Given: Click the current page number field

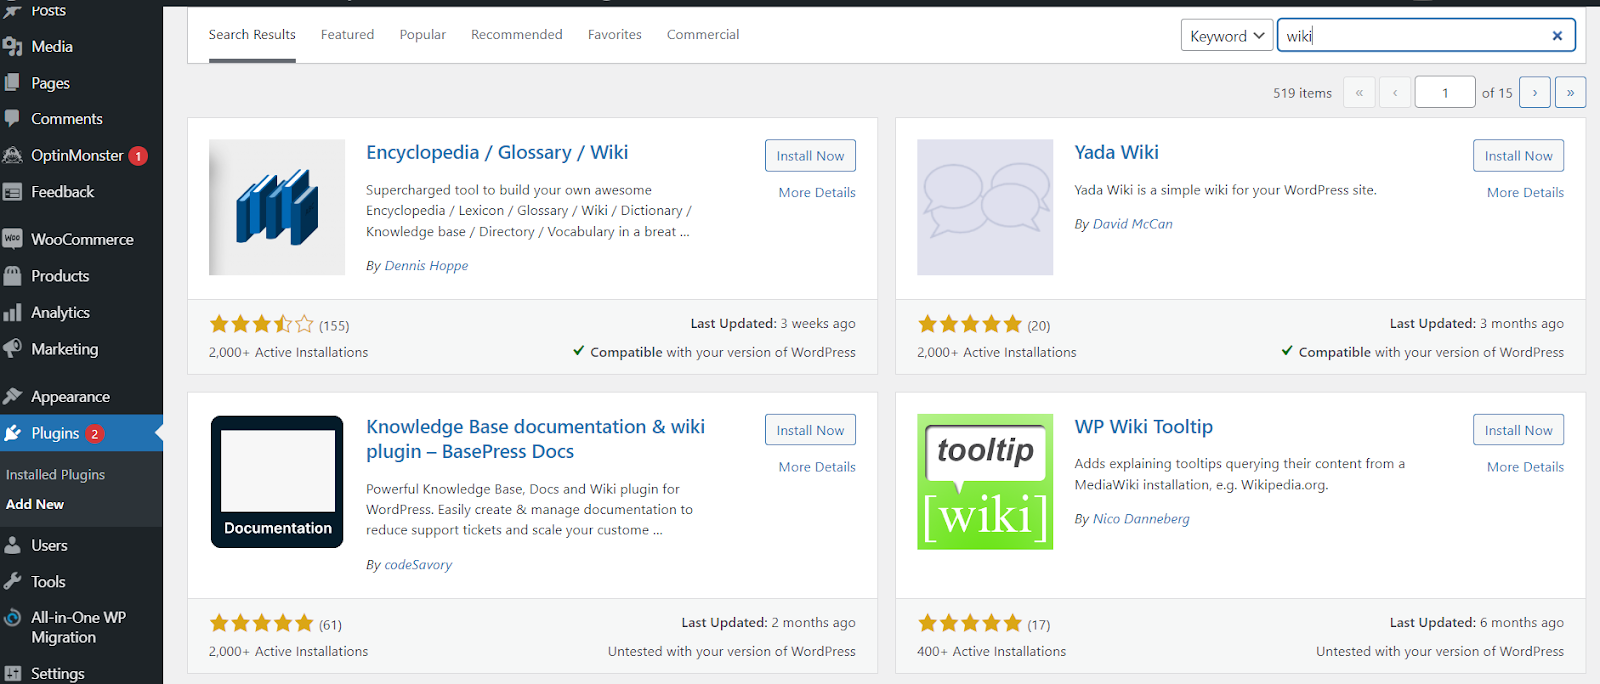Looking at the screenshot, I should point(1445,92).
